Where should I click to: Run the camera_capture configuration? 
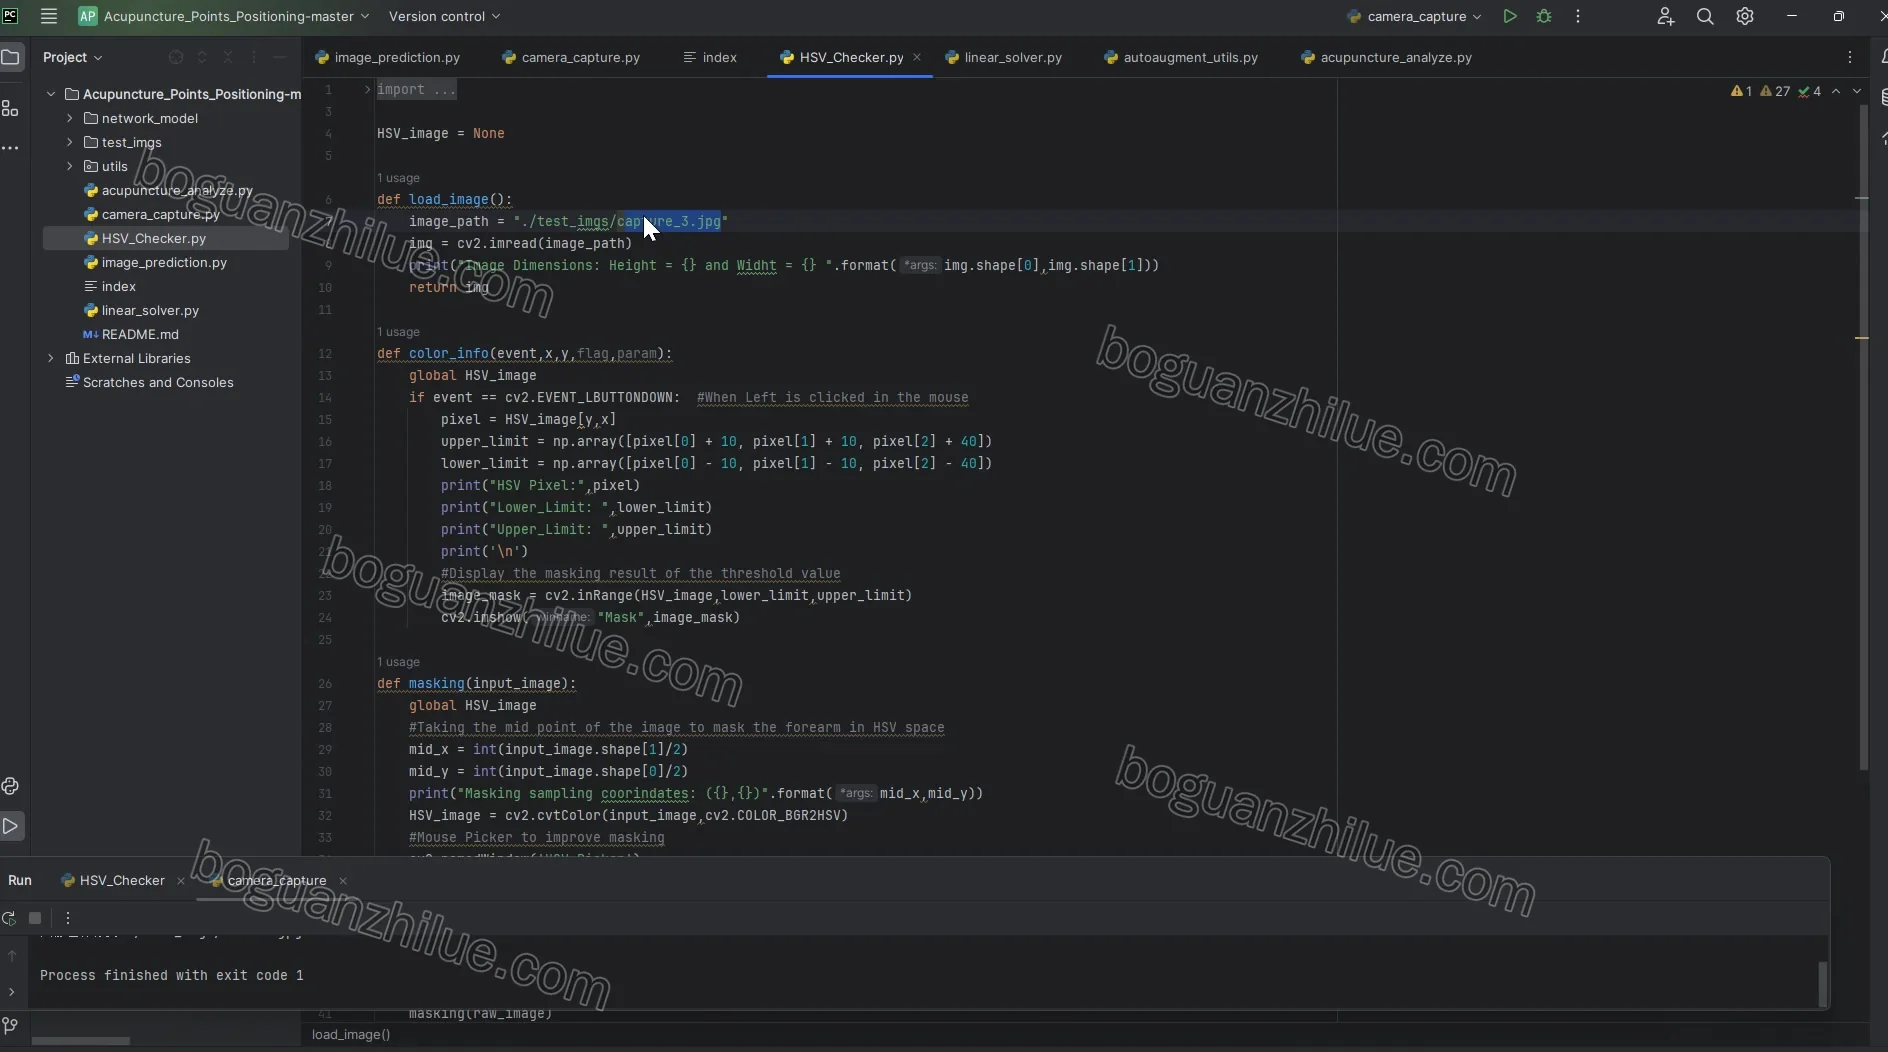pyautogui.click(x=1510, y=16)
